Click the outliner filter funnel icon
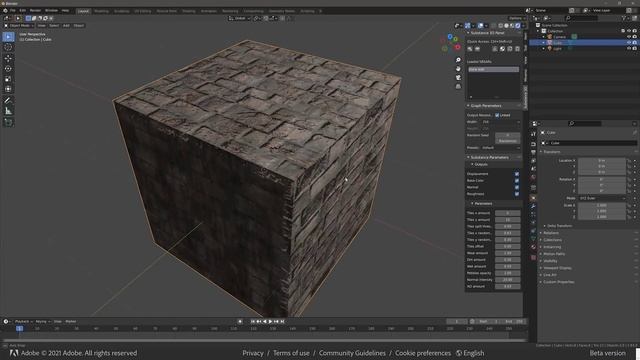 coord(624,18)
